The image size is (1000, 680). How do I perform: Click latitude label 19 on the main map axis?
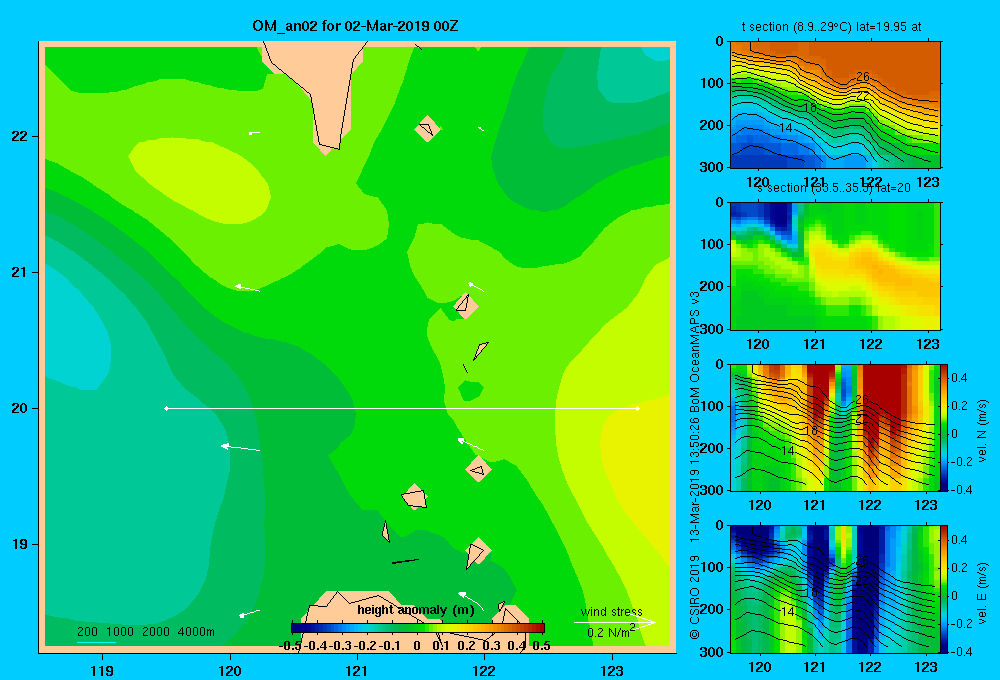[x=20, y=544]
